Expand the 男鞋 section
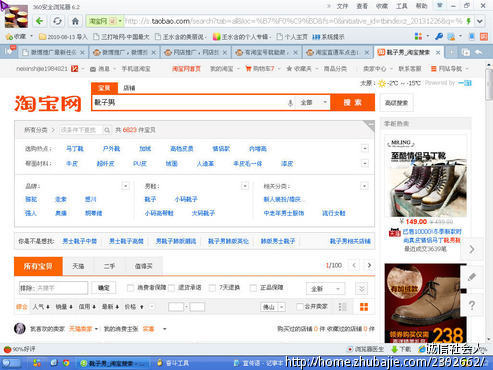The image size is (493, 370). [x=245, y=186]
